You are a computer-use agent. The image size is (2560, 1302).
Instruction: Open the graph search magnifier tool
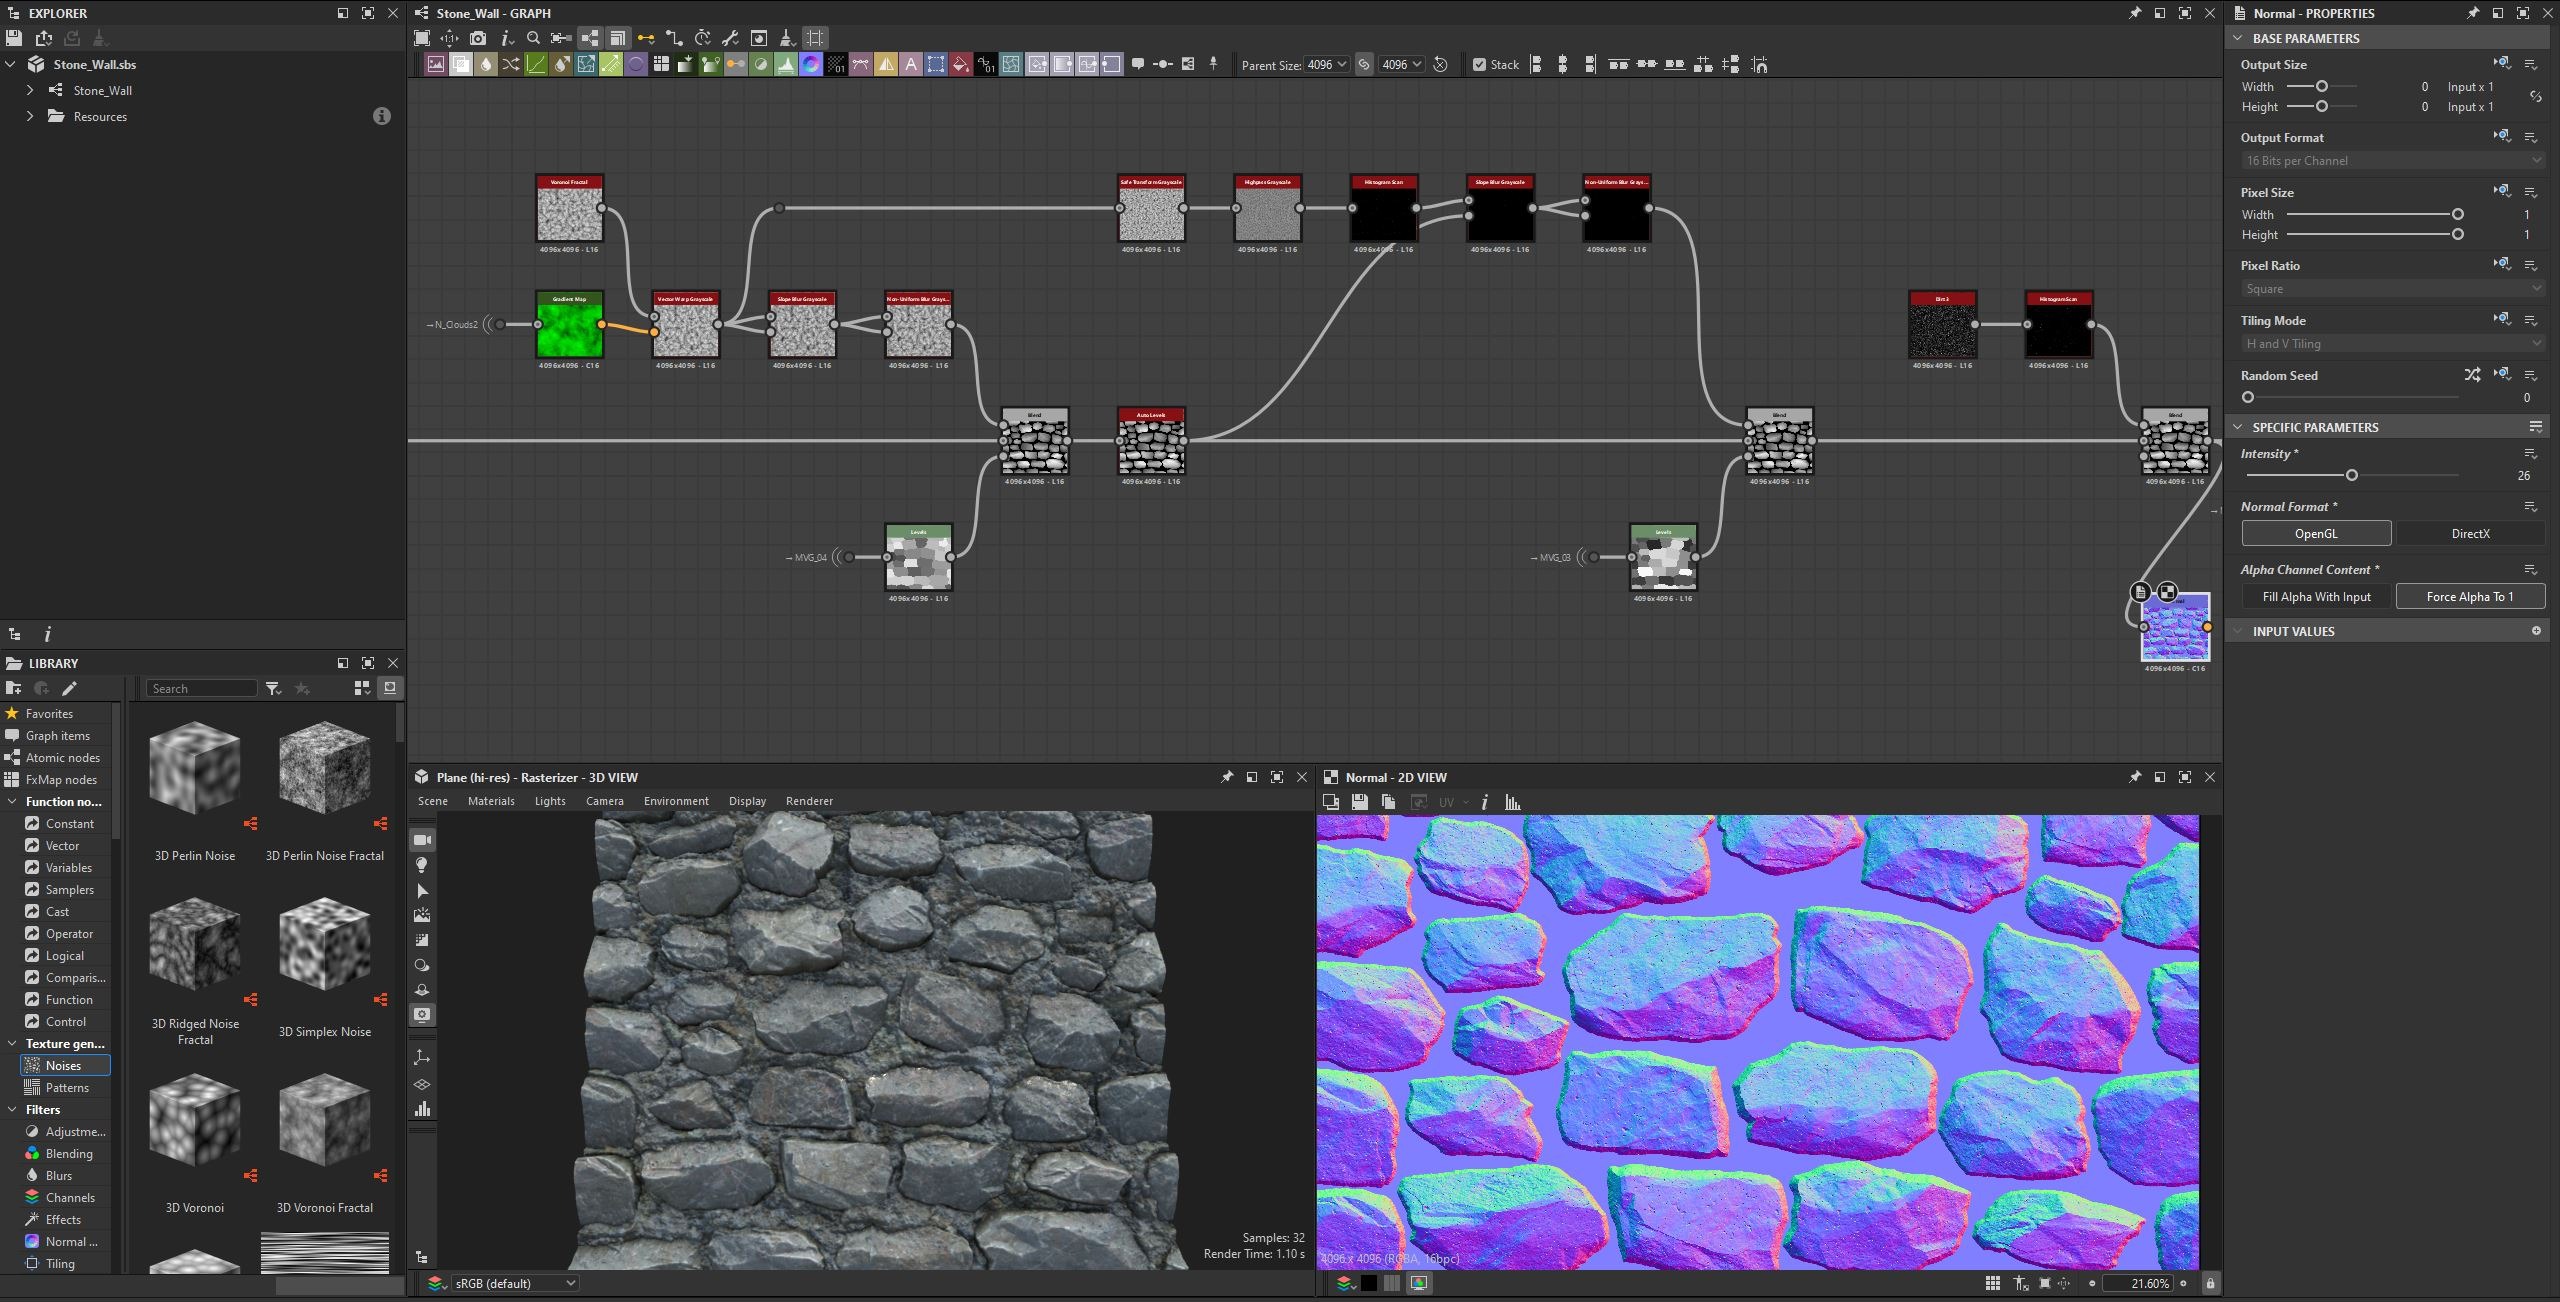point(533,38)
